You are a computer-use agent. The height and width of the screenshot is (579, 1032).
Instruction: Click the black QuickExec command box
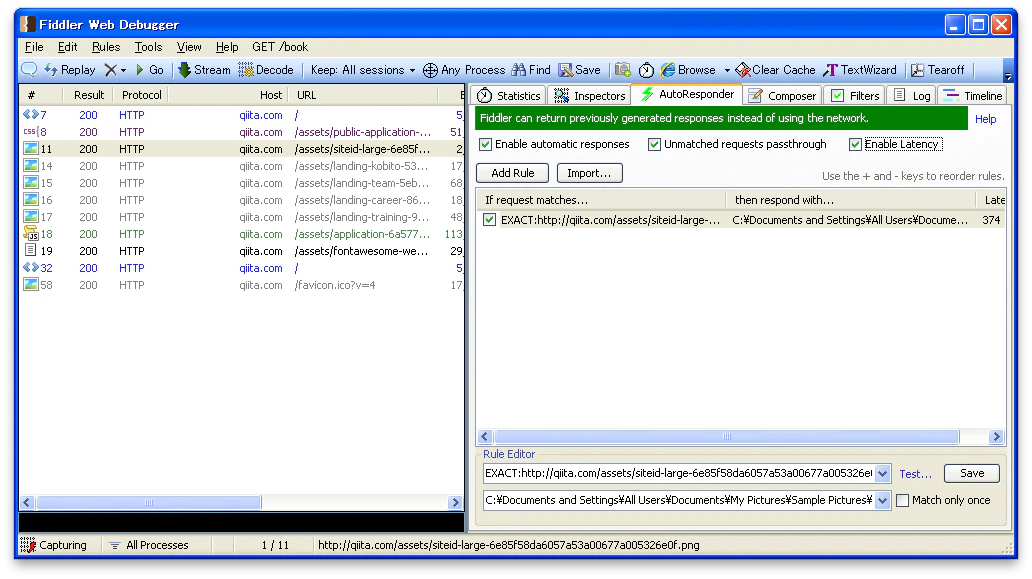tap(242, 522)
